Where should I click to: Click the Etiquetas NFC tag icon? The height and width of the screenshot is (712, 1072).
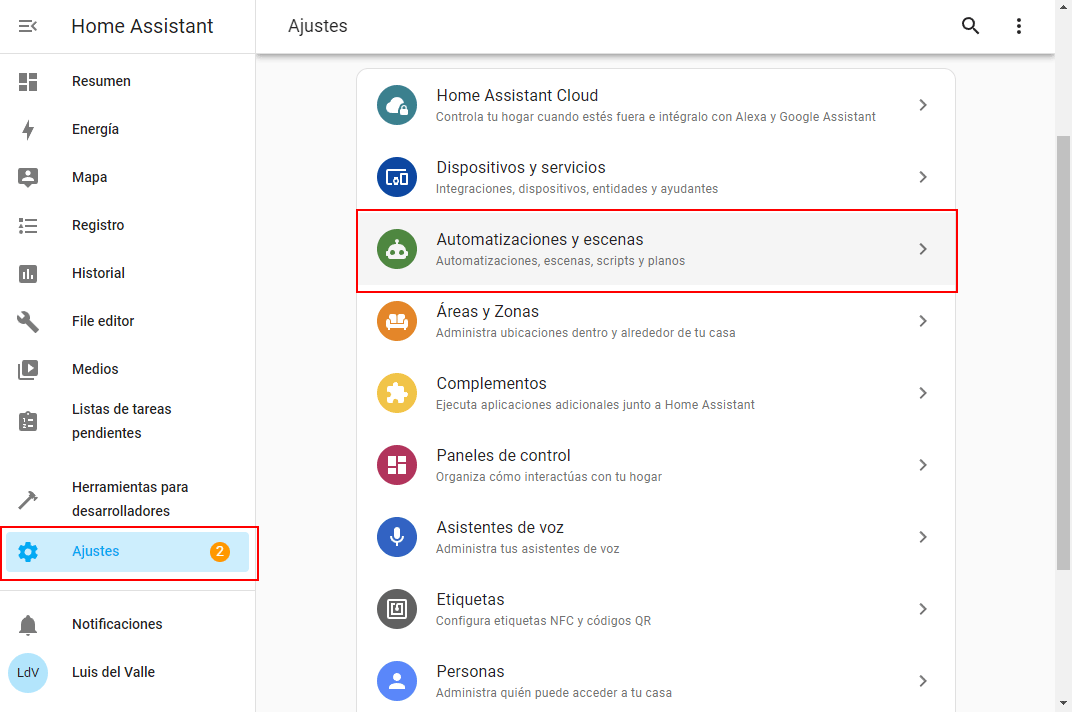[397, 609]
